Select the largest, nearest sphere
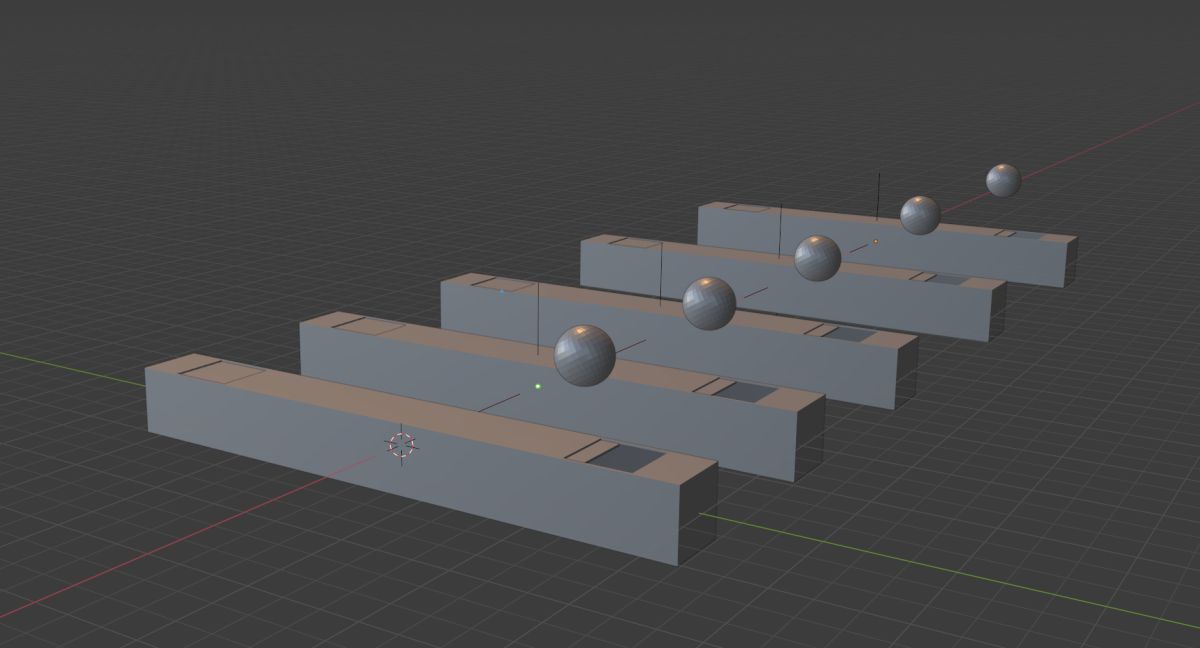This screenshot has width=1200, height=648. [584, 355]
